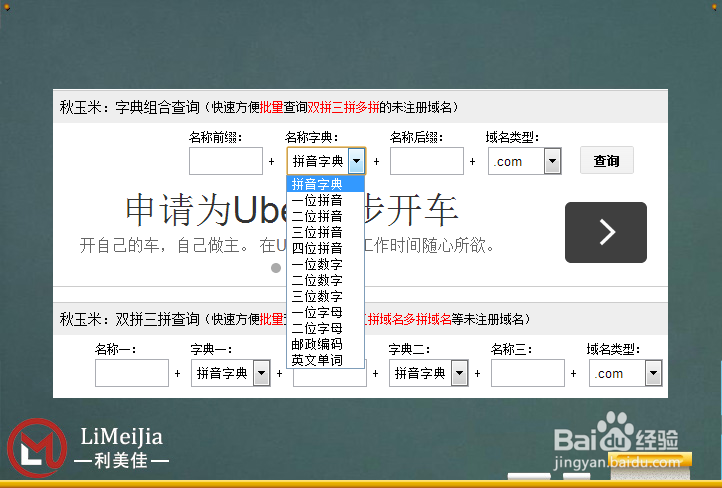
Task: Click the input field partly hidden under the list
Action: (x=330, y=377)
